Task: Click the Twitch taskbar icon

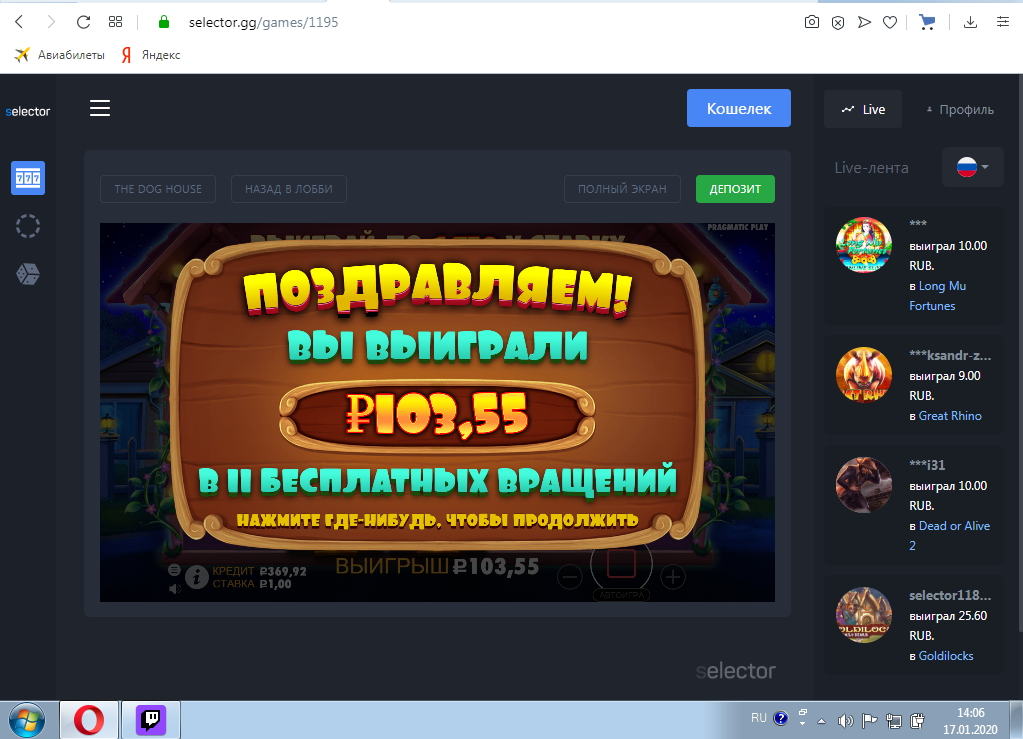Action: tap(151, 720)
